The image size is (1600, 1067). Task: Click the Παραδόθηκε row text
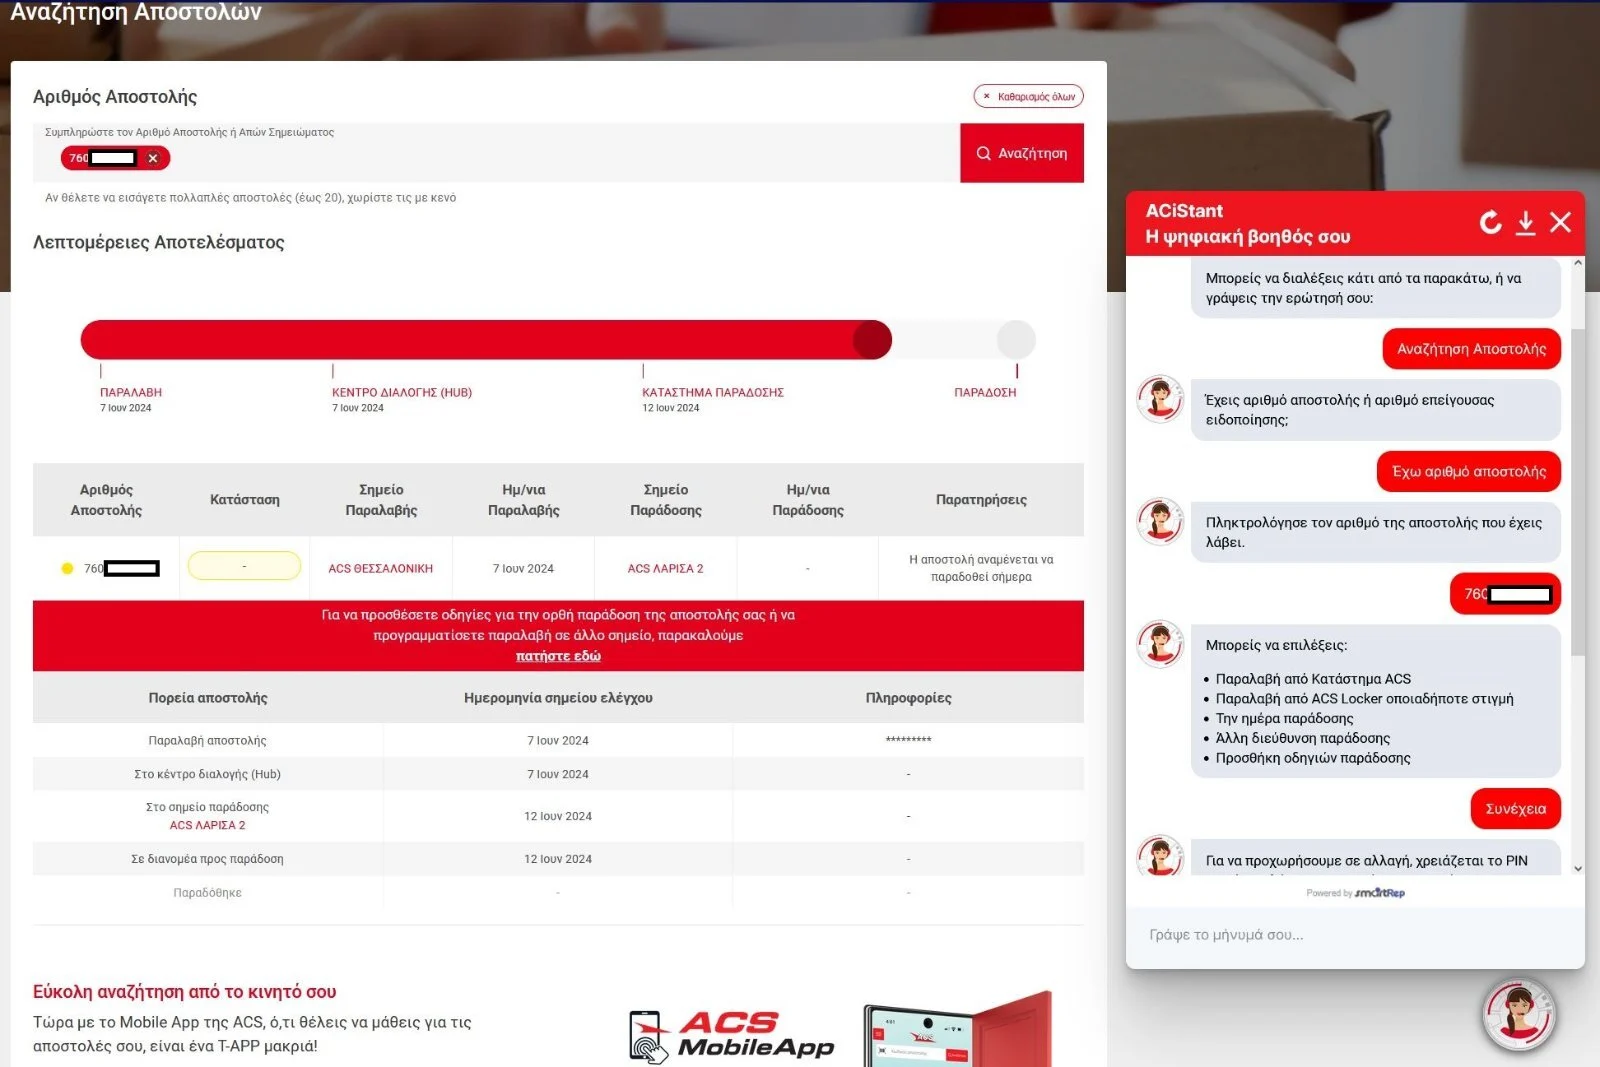[207, 893]
